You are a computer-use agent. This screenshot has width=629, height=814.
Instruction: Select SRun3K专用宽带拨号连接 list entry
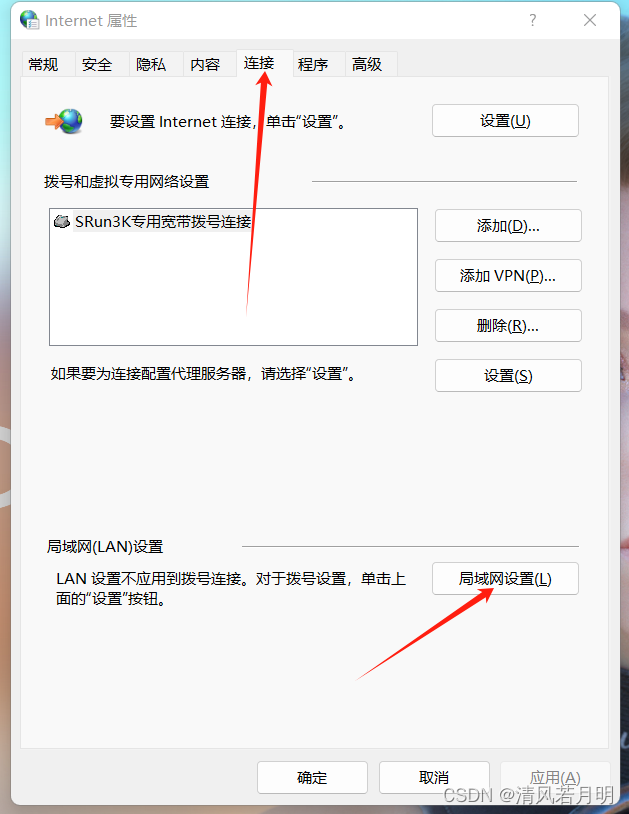153,222
